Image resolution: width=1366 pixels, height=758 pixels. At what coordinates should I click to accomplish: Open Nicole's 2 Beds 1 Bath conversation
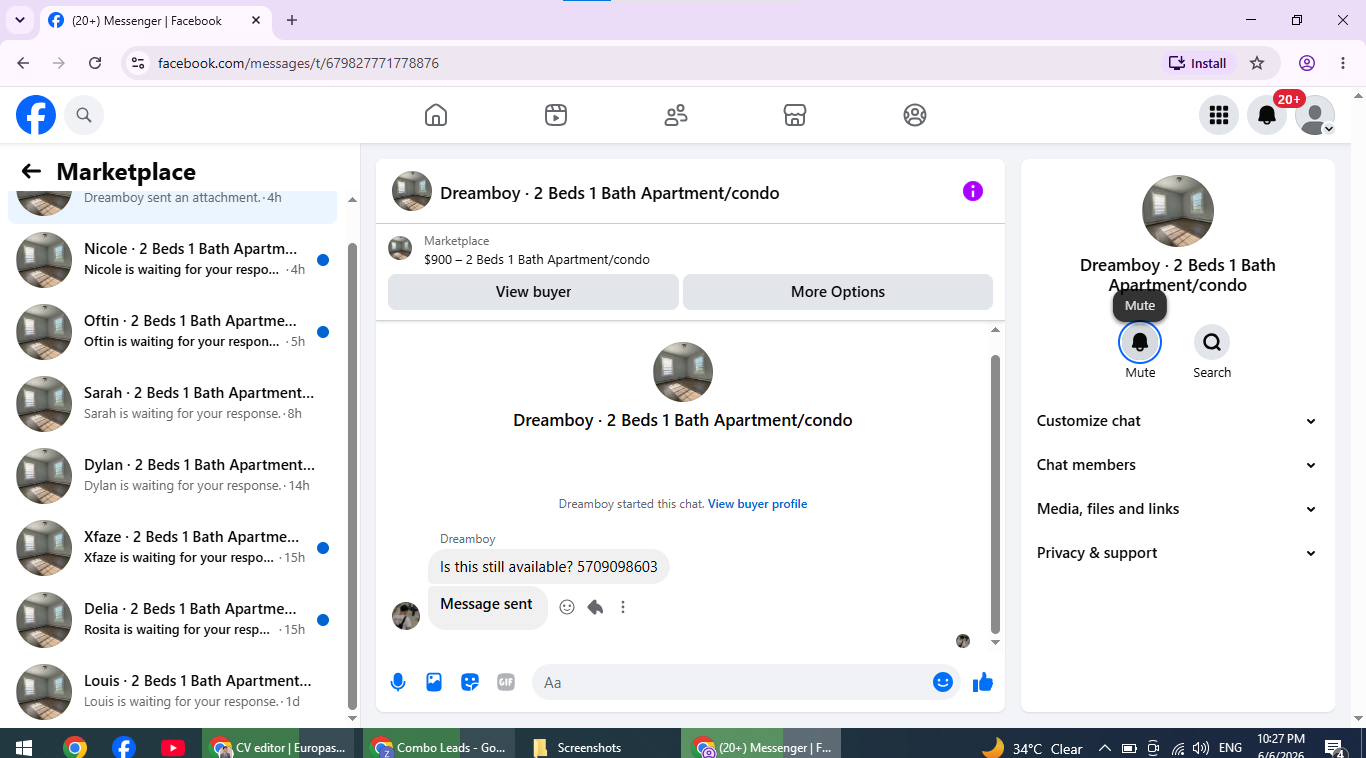pyautogui.click(x=173, y=260)
